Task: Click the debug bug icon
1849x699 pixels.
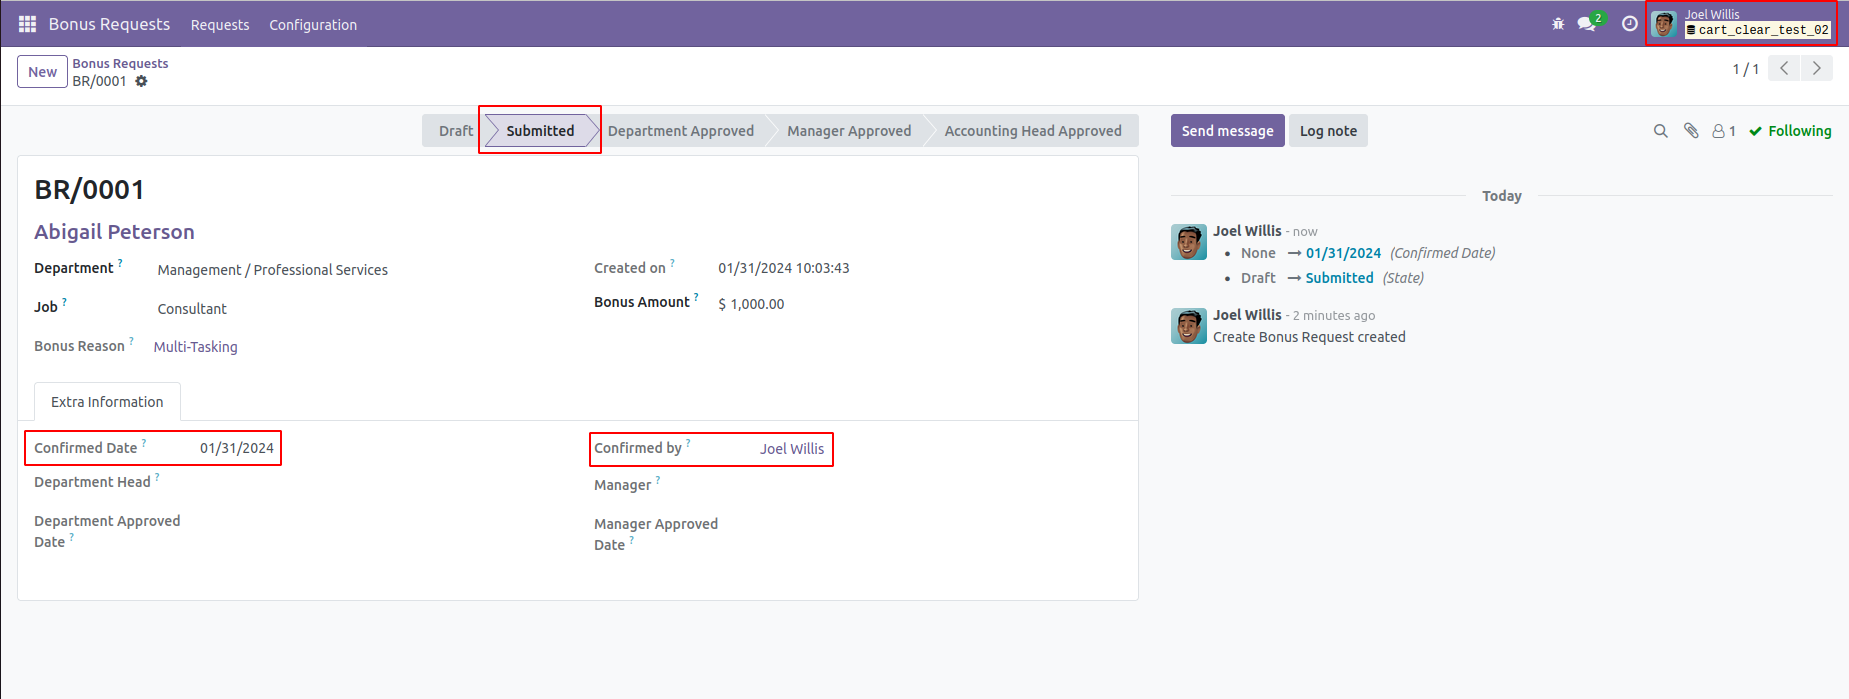Action: tap(1558, 24)
